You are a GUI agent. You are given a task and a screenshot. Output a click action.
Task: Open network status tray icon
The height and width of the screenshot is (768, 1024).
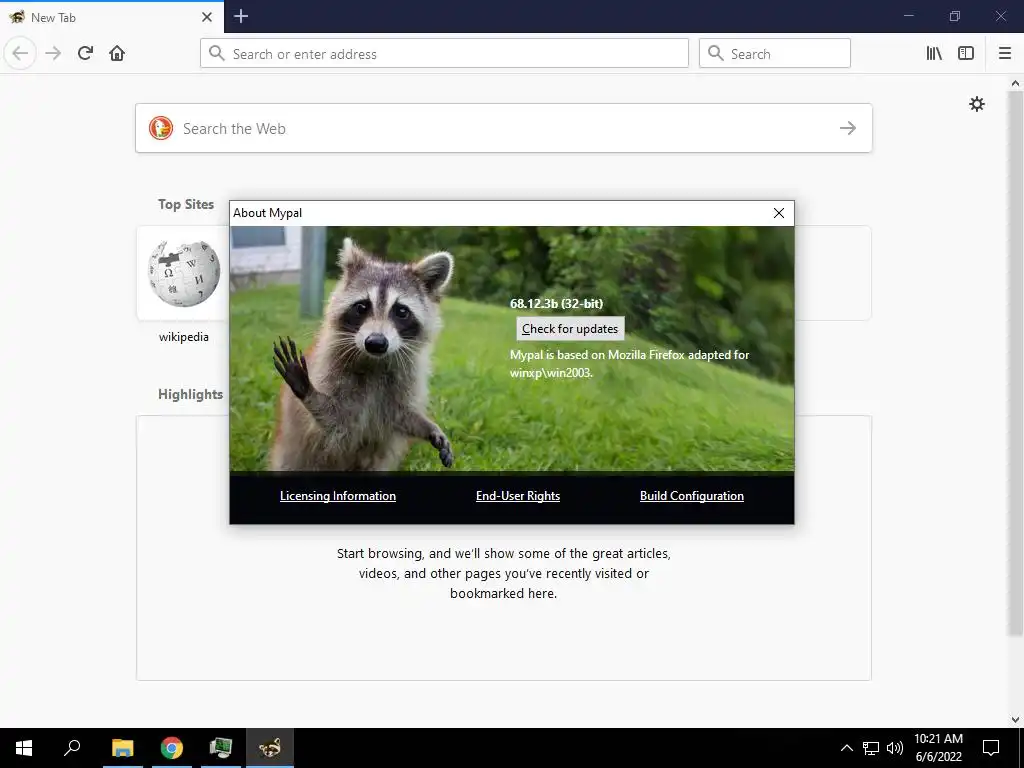coord(871,748)
